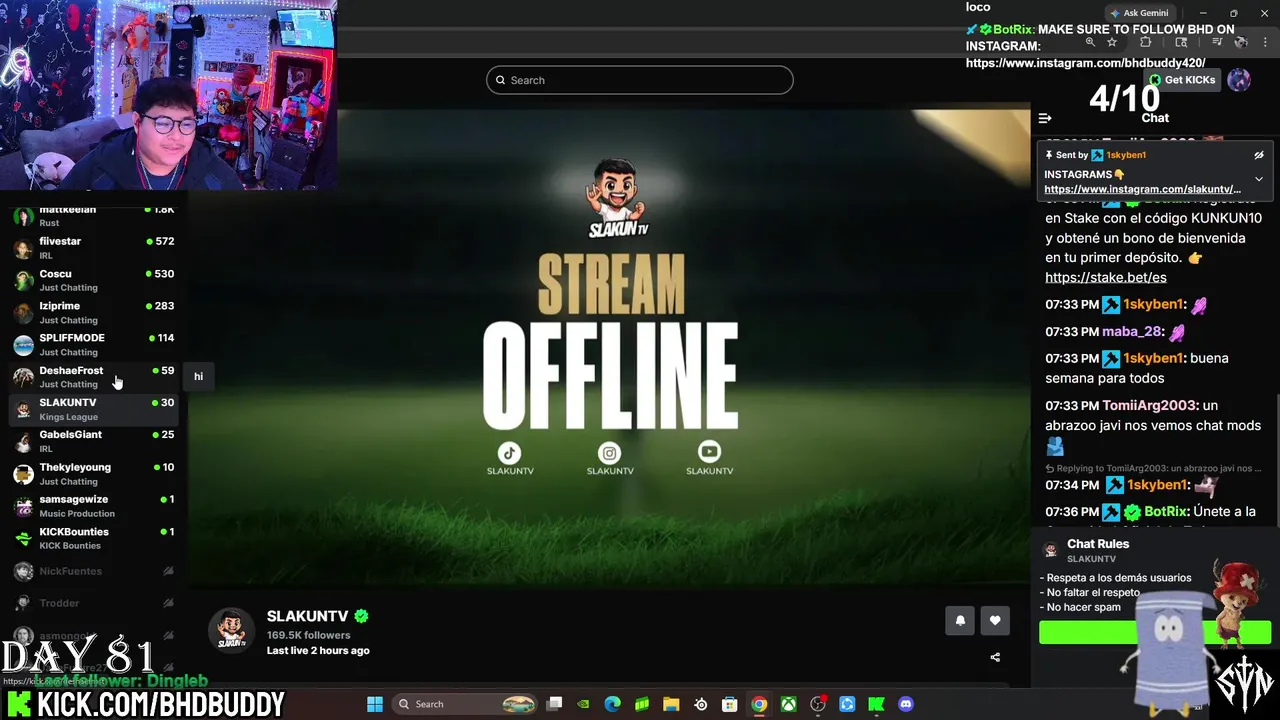Open the SLAKUNTV channel avatar below stream
The image size is (1280, 720).
pyautogui.click(x=231, y=630)
